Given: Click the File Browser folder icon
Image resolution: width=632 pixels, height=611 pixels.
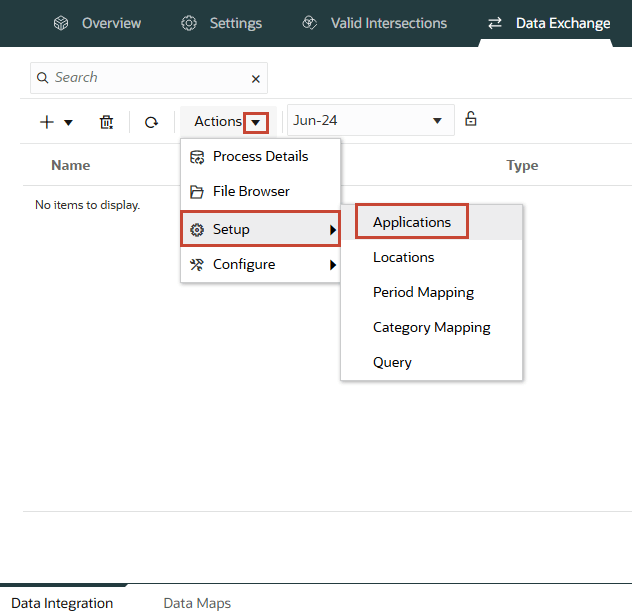Looking at the screenshot, I should [197, 192].
